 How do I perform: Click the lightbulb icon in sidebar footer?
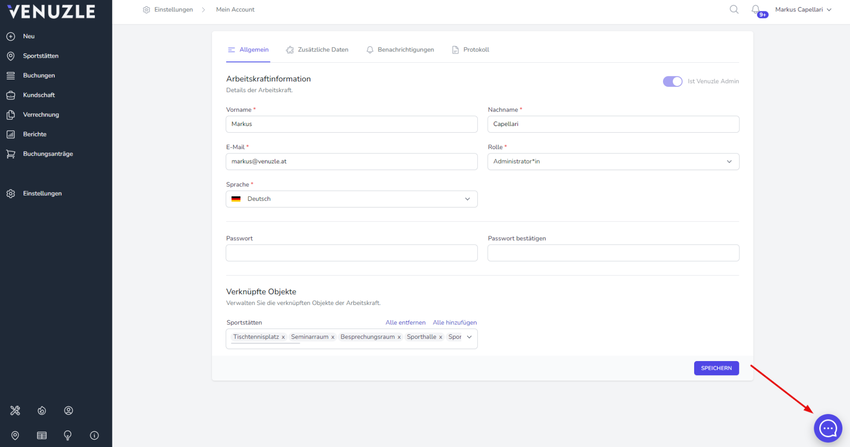(x=68, y=435)
